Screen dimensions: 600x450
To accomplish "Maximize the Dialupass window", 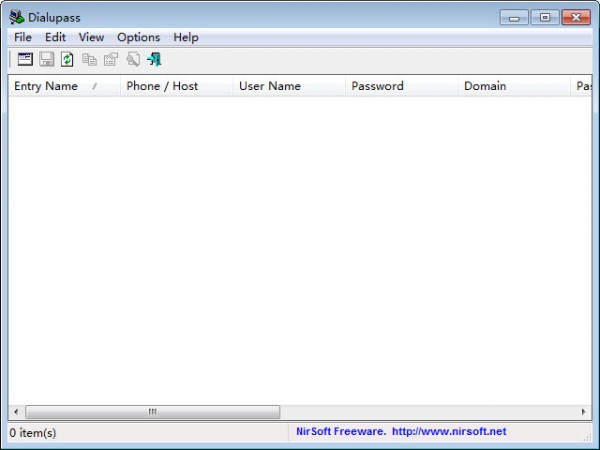I will (x=545, y=18).
